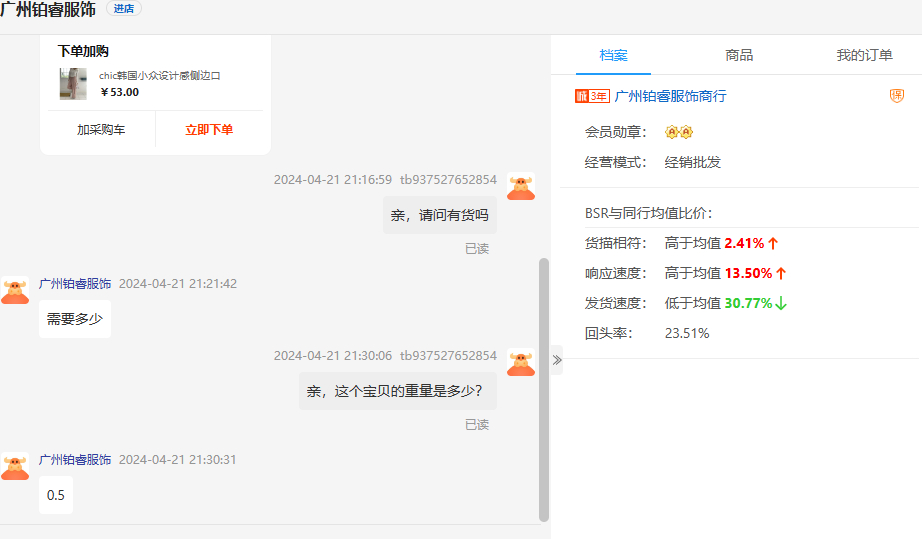Click the first 会员勋章 medal icon

click(x=672, y=132)
